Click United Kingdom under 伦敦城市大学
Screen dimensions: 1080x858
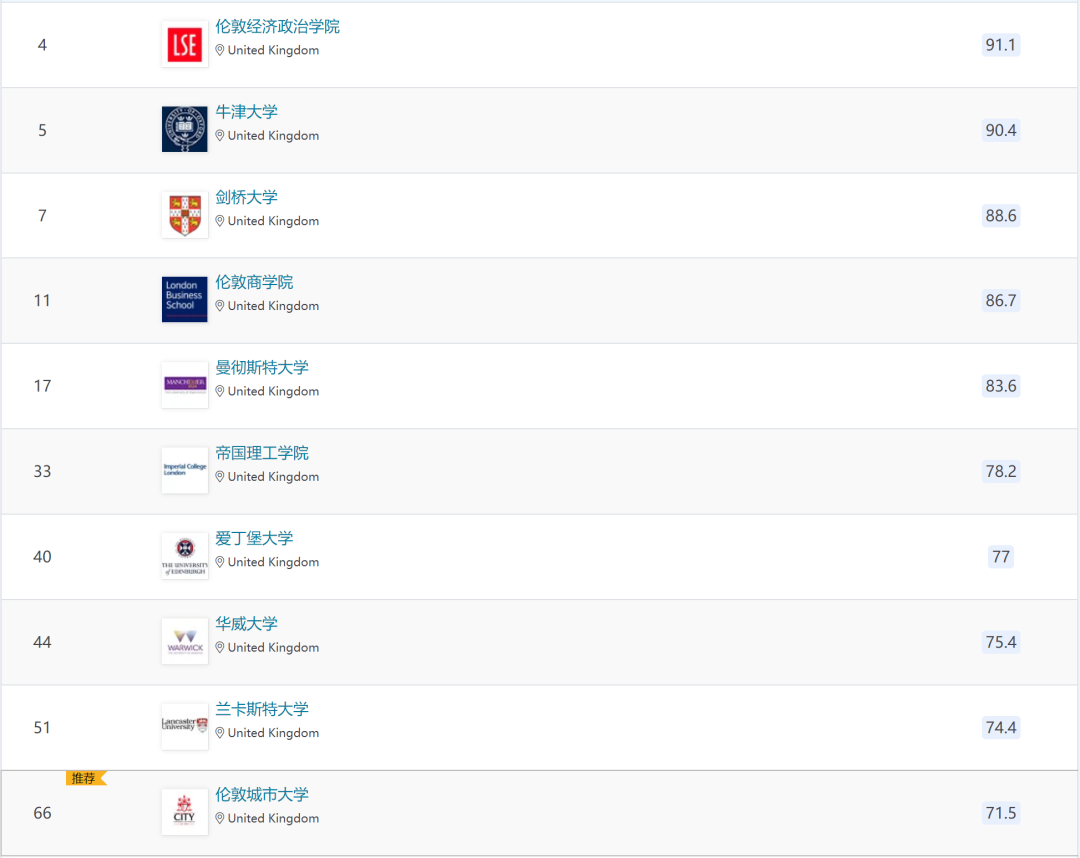273,818
